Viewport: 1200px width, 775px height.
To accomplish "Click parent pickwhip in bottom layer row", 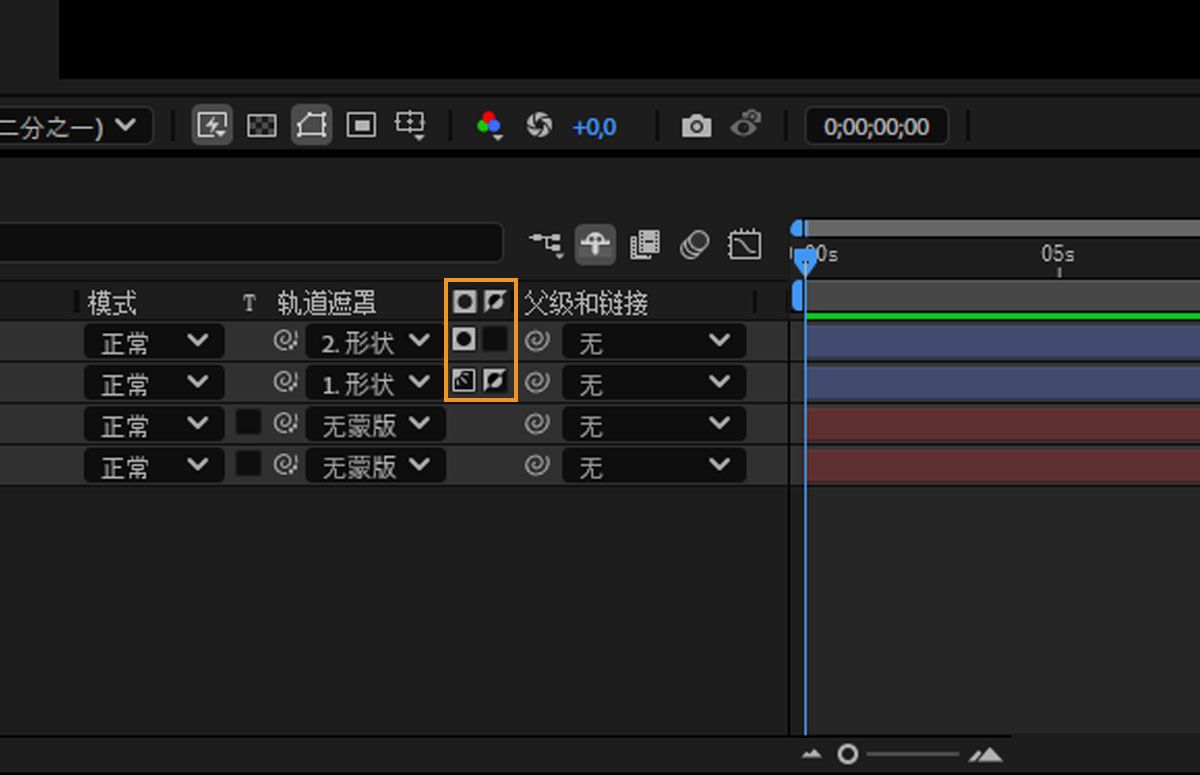I will point(537,466).
